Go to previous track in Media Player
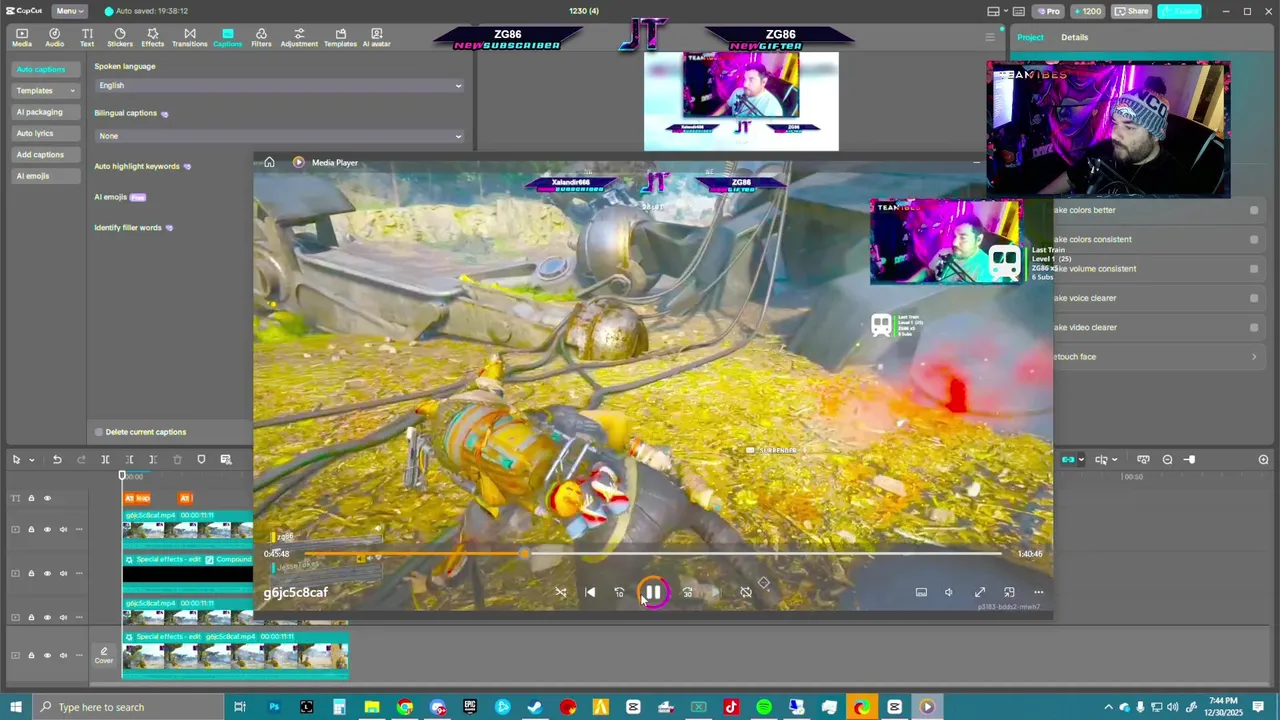This screenshot has width=1280, height=720. (590, 592)
